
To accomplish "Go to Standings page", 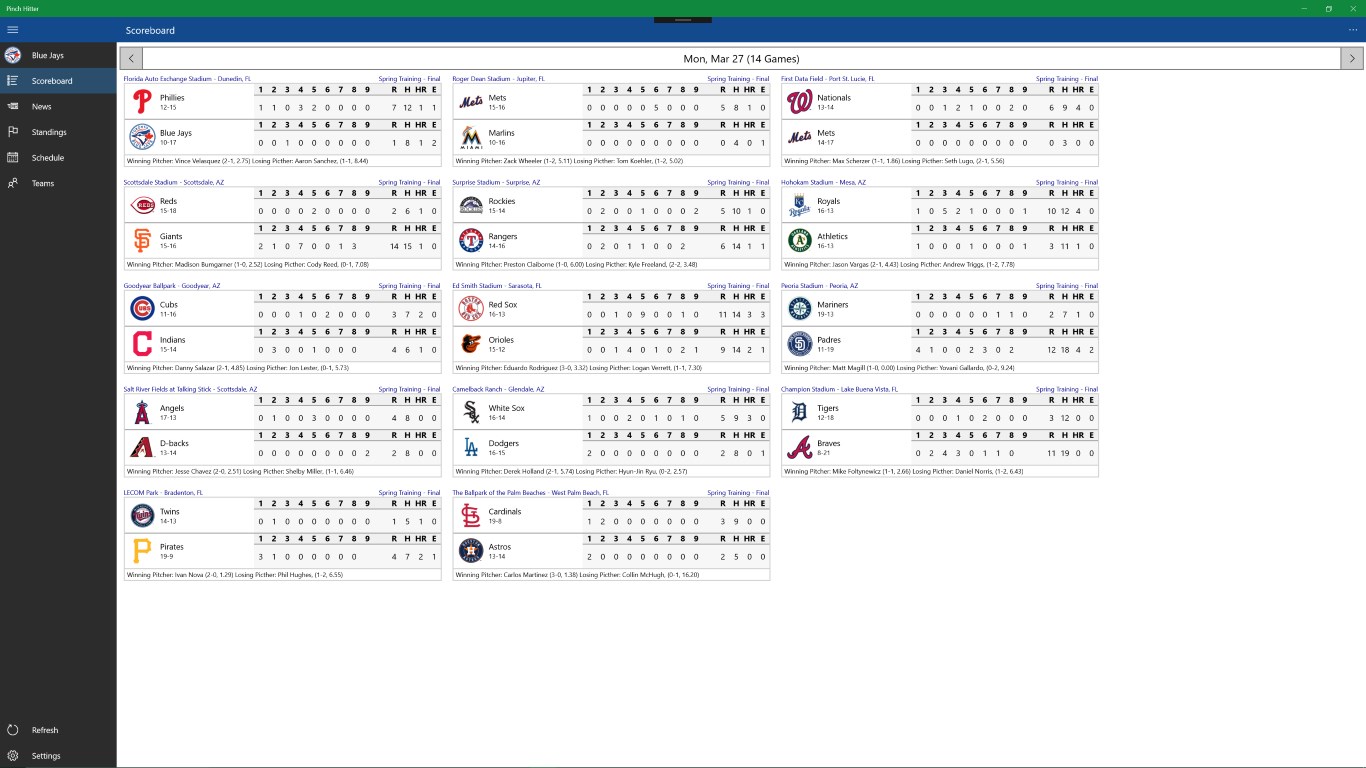I will 58,132.
